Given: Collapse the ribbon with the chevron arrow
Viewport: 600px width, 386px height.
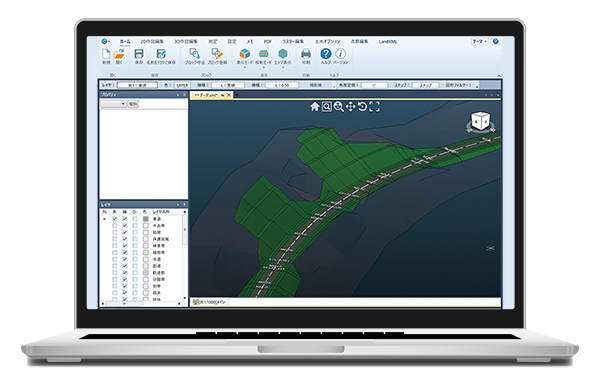Looking at the screenshot, I should [499, 76].
